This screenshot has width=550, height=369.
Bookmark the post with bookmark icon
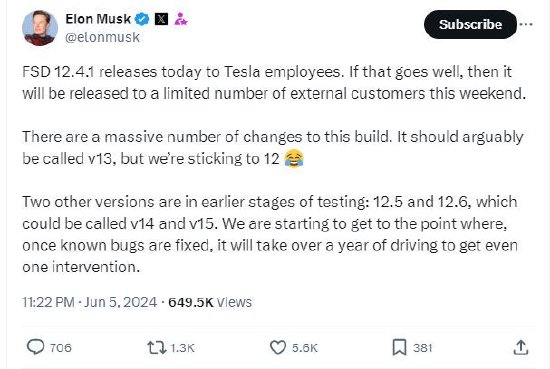(x=399, y=347)
